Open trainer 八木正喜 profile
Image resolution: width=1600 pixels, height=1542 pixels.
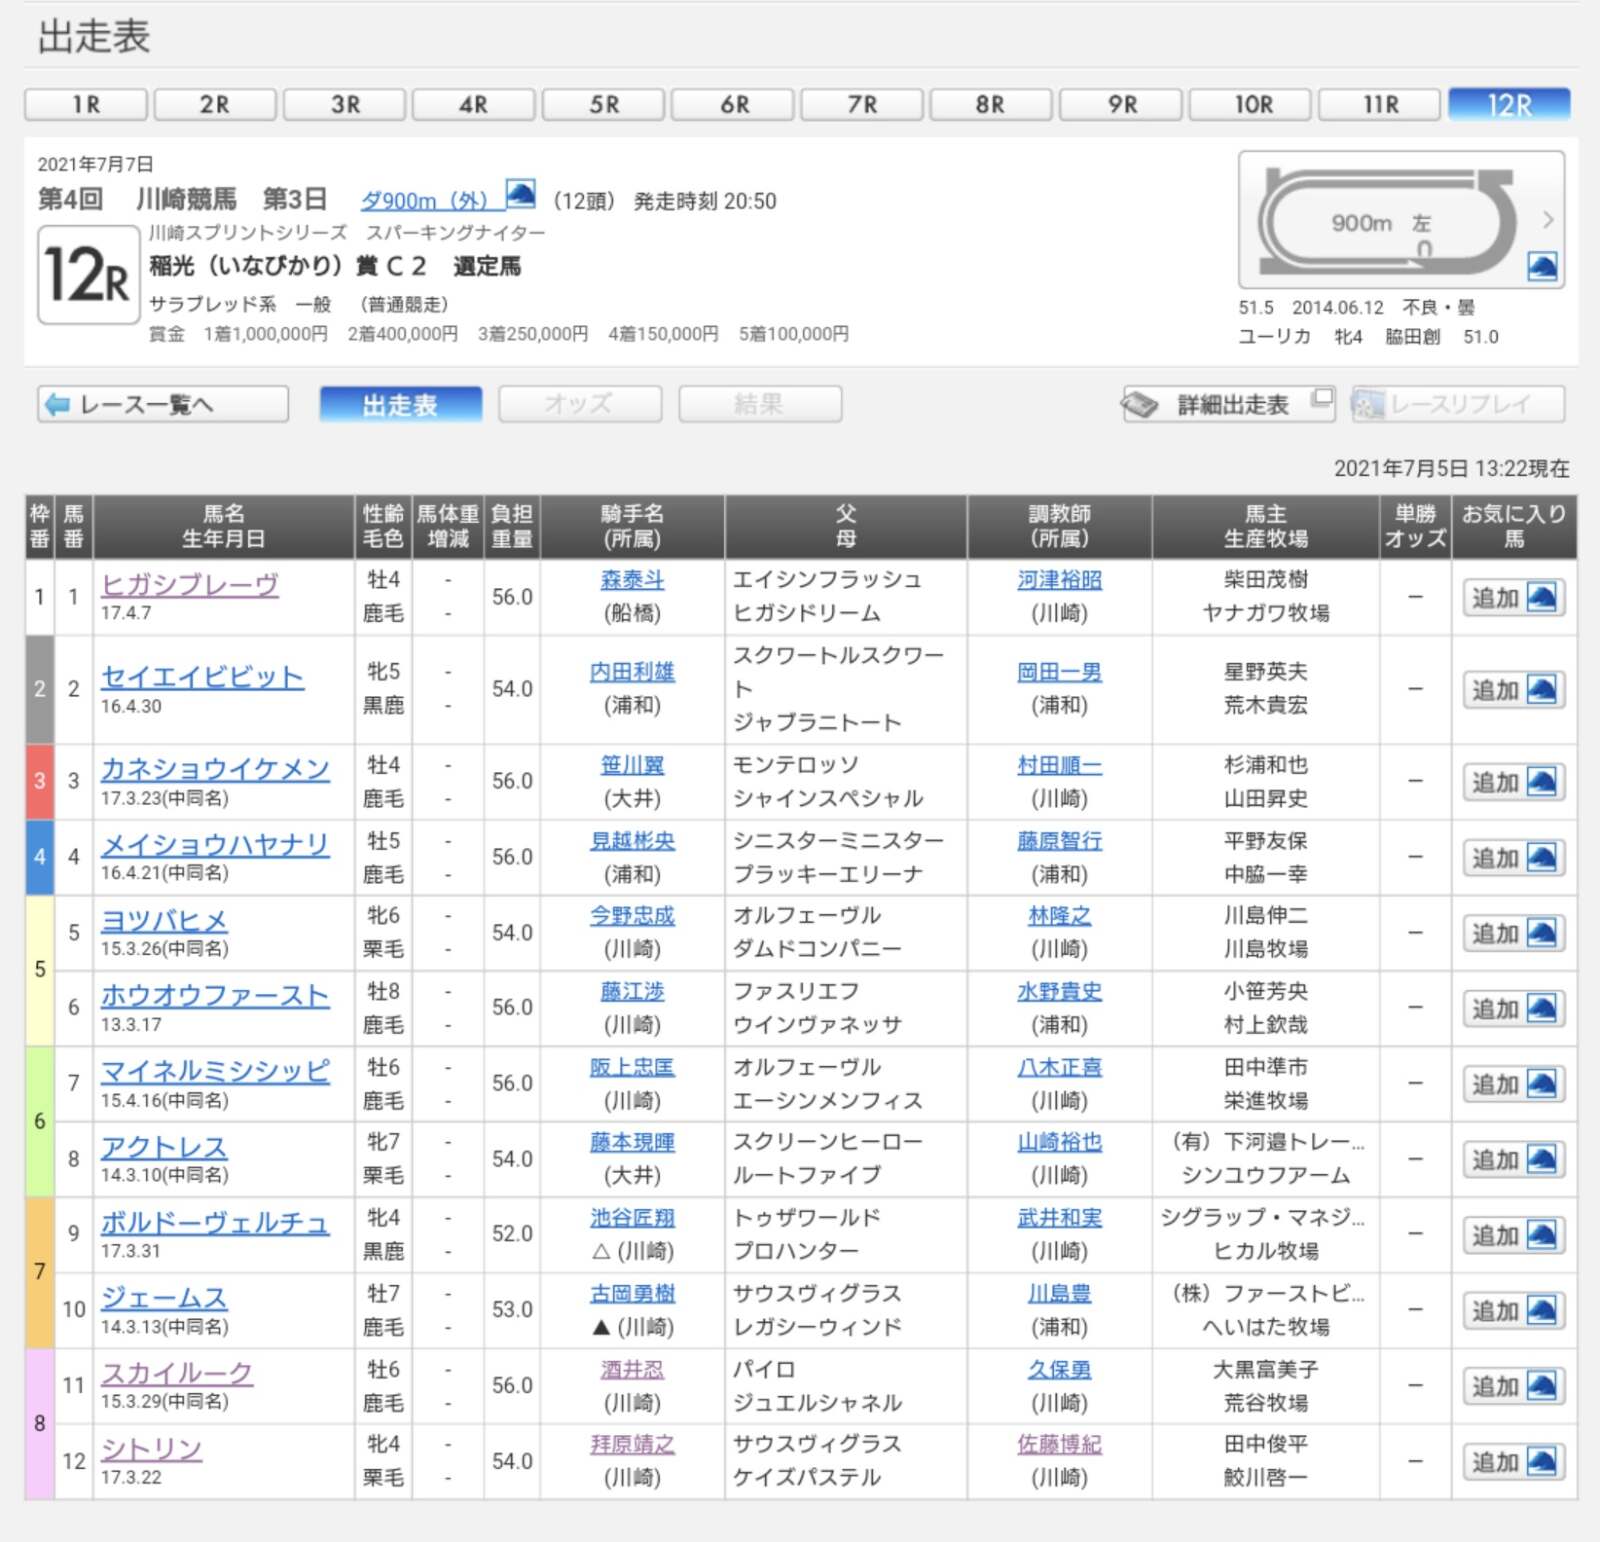click(x=1060, y=1067)
